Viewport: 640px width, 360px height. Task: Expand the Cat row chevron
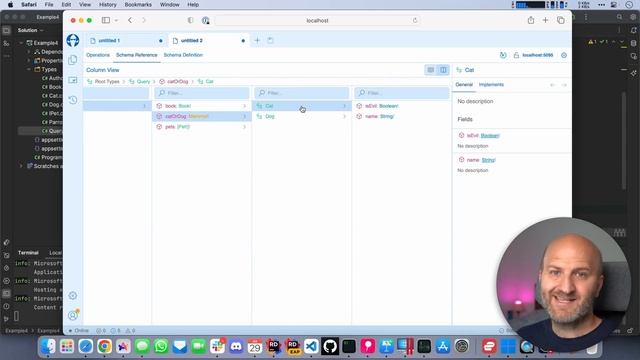344,106
